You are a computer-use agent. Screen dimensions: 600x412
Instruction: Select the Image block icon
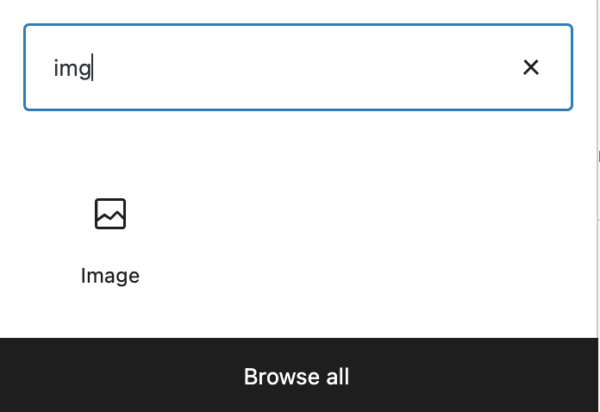[x=110, y=214]
